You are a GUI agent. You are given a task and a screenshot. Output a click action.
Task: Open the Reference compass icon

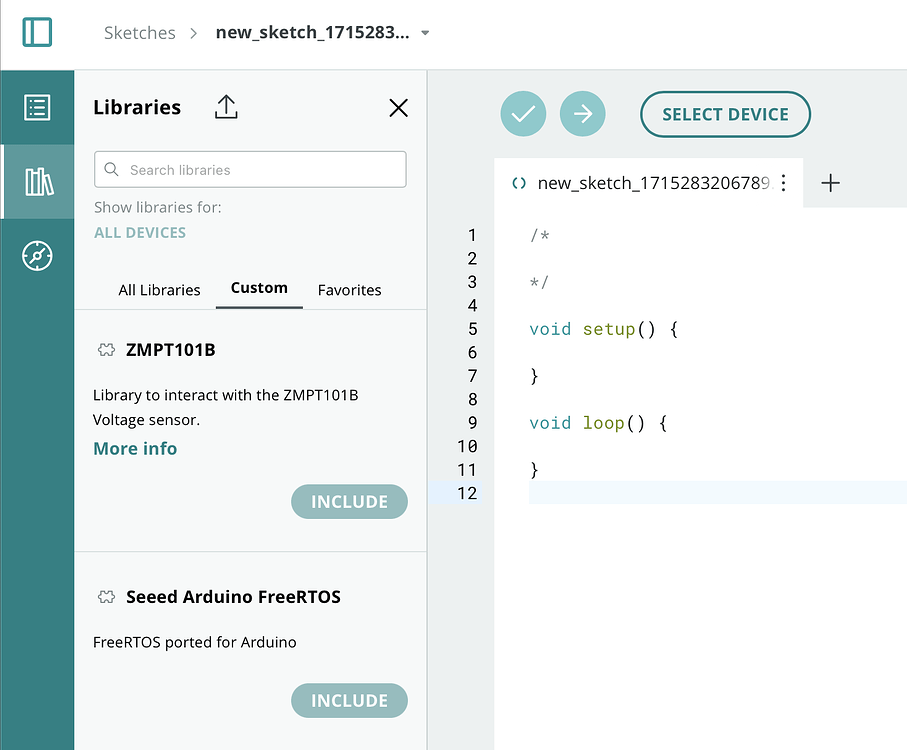(38, 256)
